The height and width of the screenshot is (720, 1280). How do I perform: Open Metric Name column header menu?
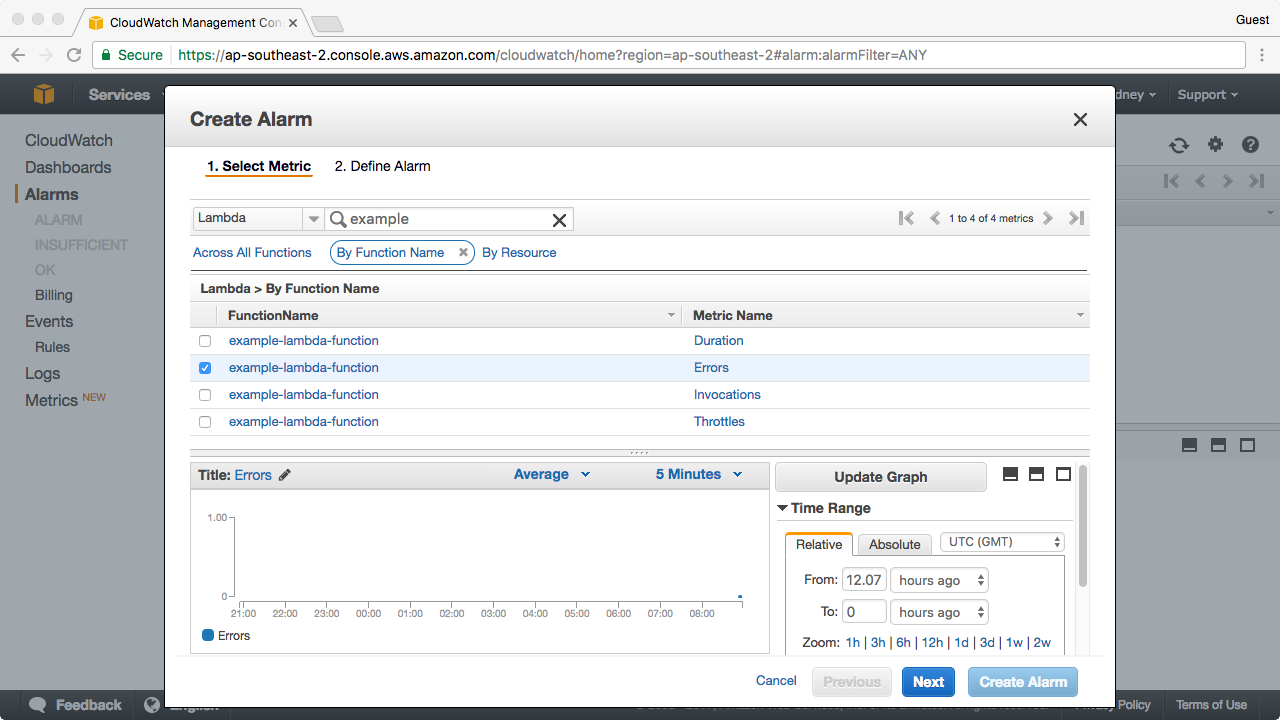(1080, 316)
